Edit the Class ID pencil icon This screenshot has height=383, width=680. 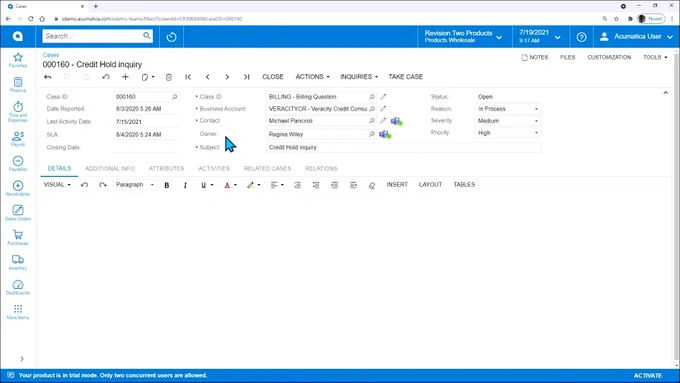pos(383,97)
